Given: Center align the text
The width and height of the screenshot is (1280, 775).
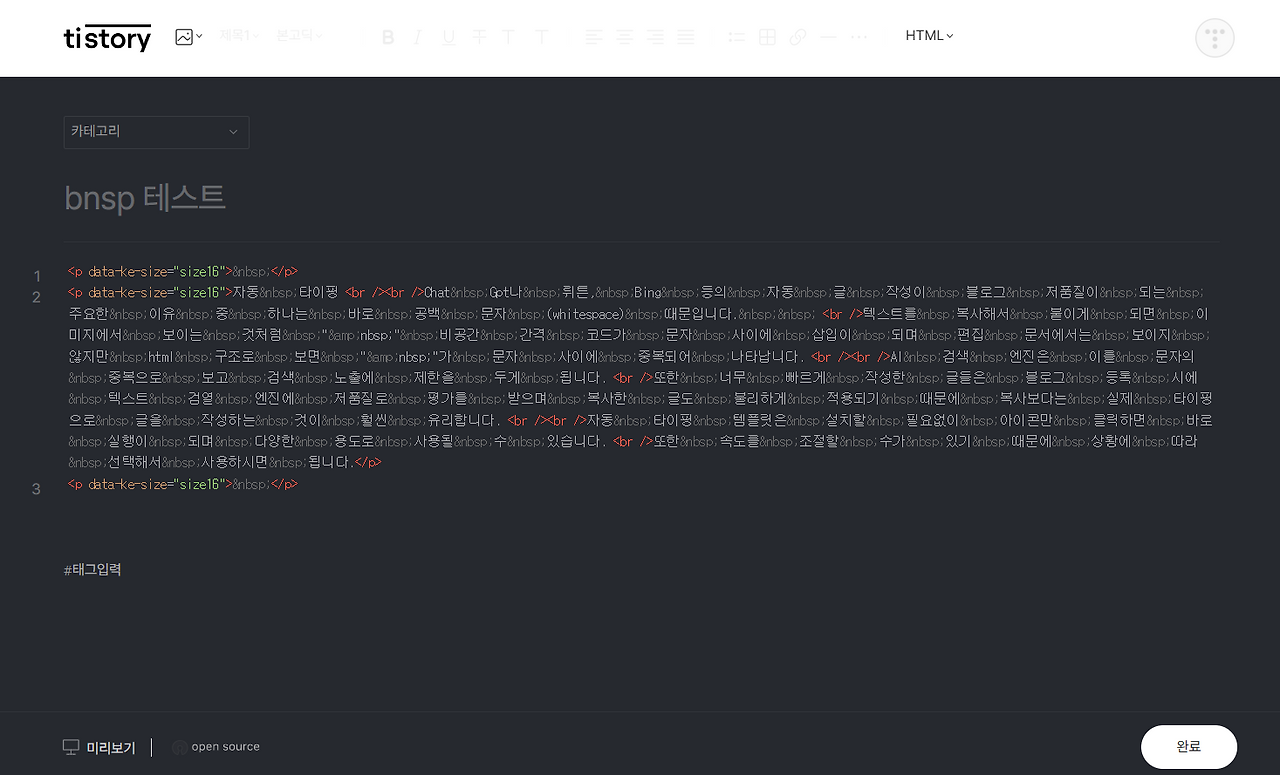Looking at the screenshot, I should tap(624, 37).
